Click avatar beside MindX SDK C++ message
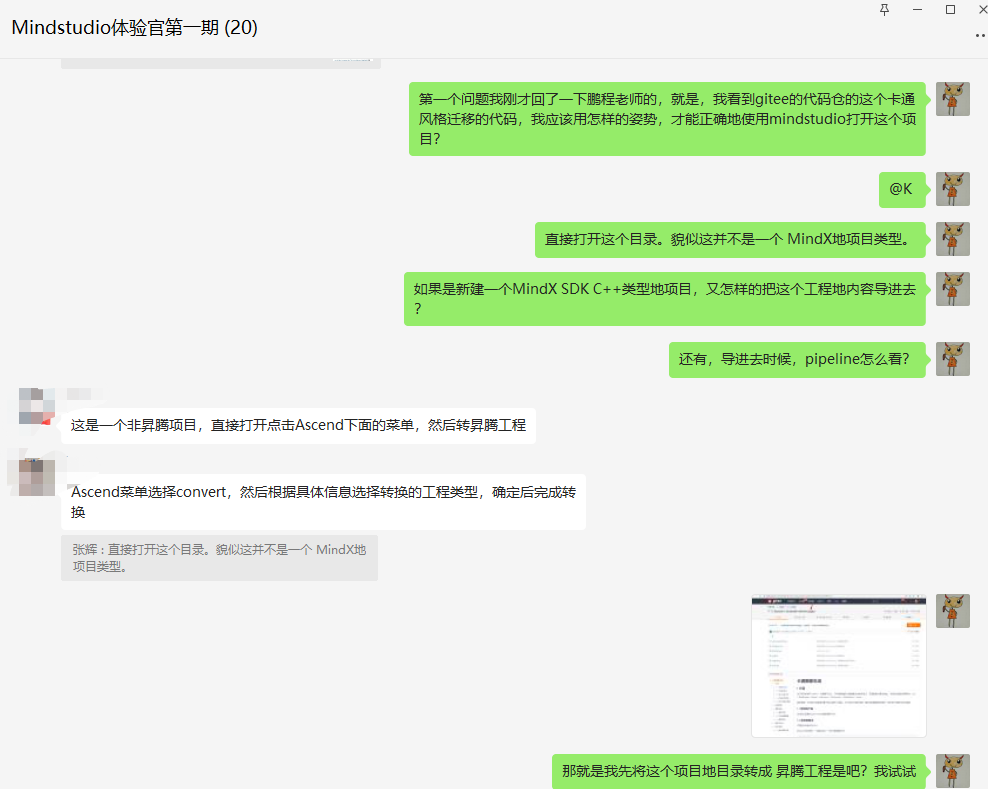The height and width of the screenshot is (789, 988). [953, 289]
